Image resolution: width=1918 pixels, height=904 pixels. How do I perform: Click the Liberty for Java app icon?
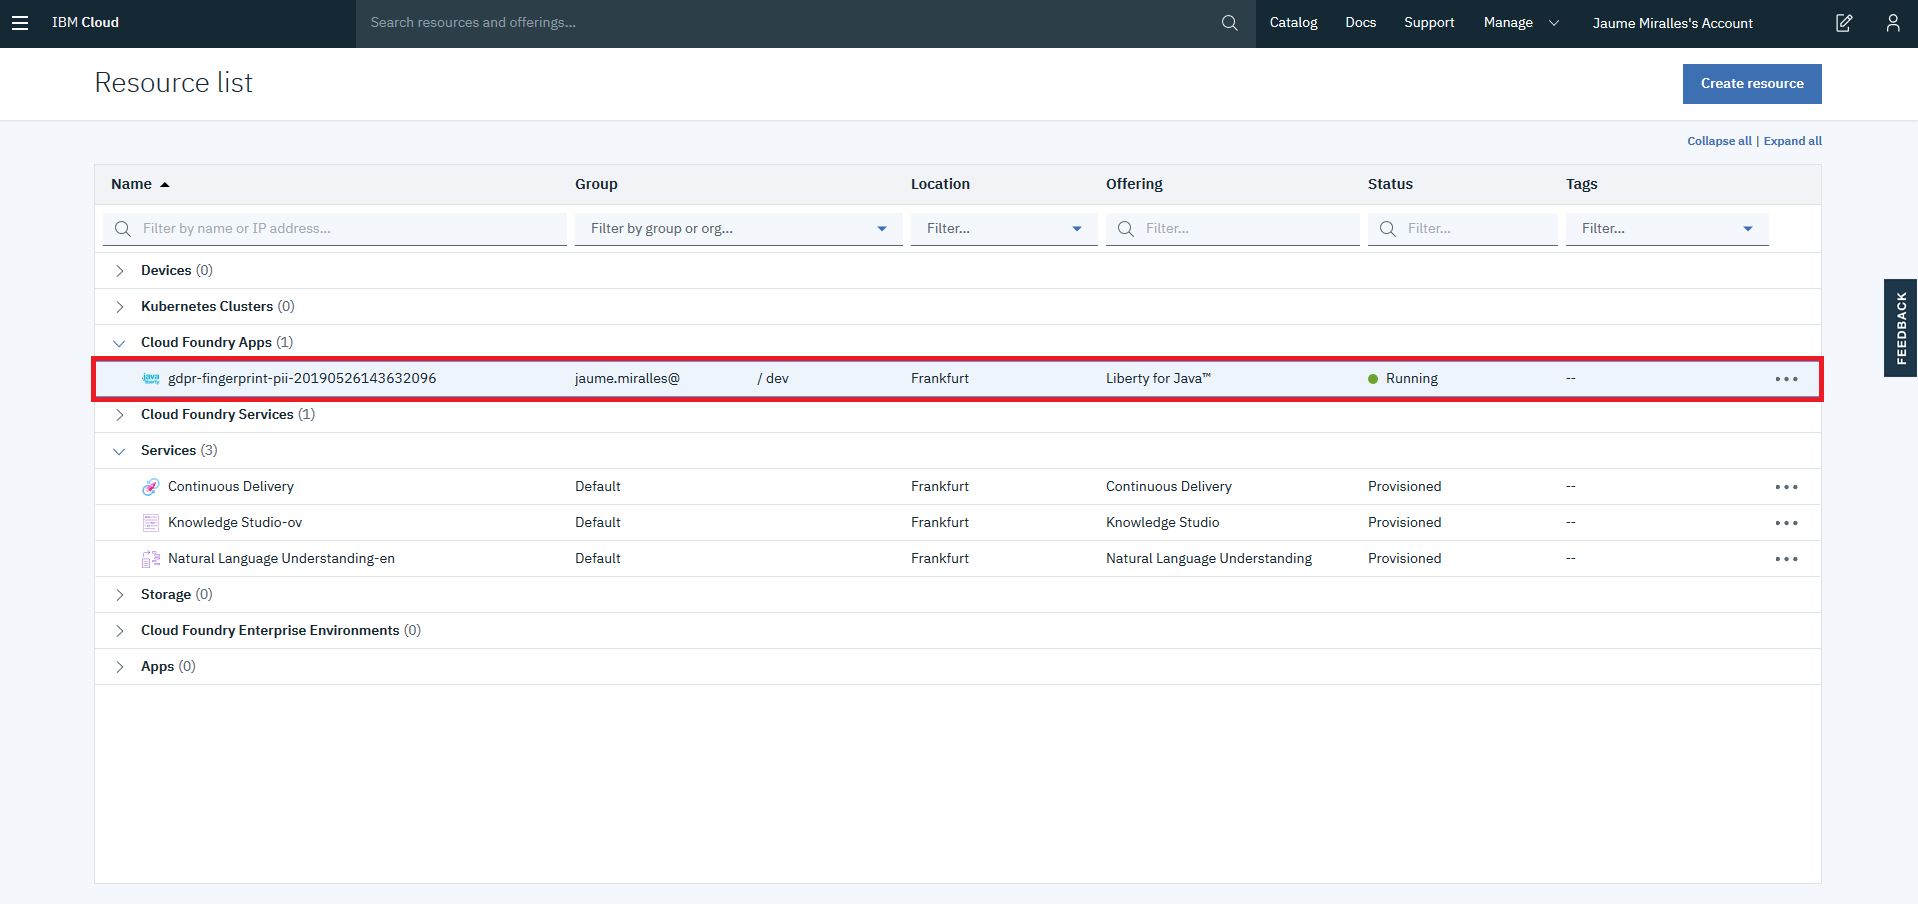(151, 378)
